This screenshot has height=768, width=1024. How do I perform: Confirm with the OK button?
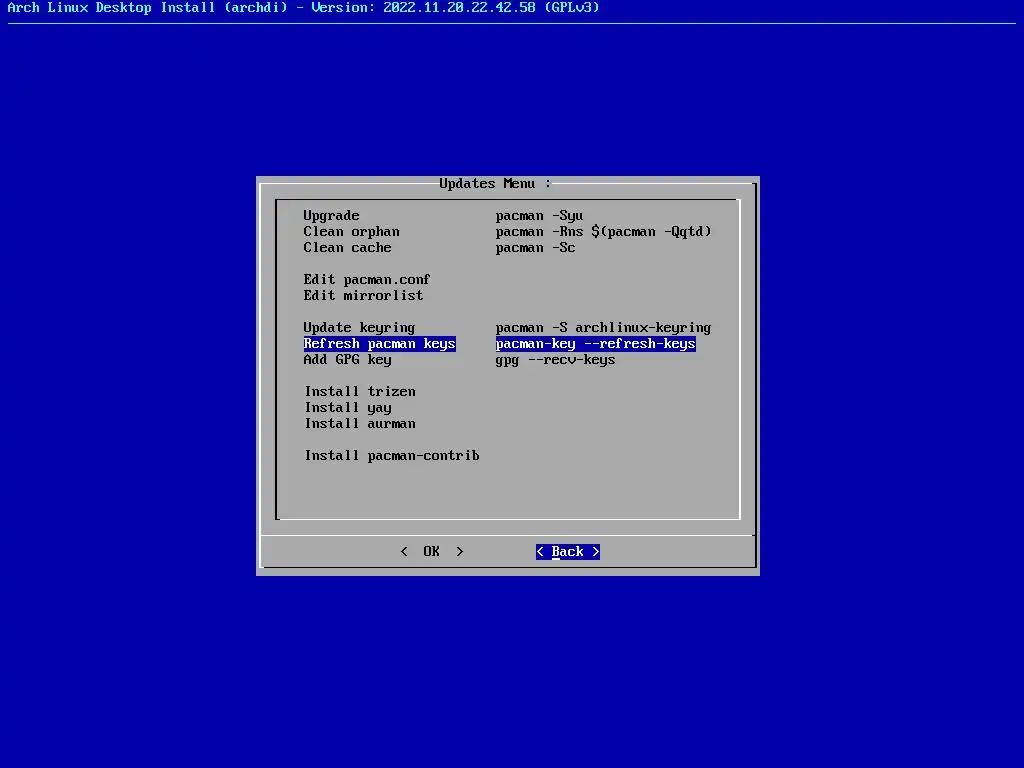coord(432,551)
